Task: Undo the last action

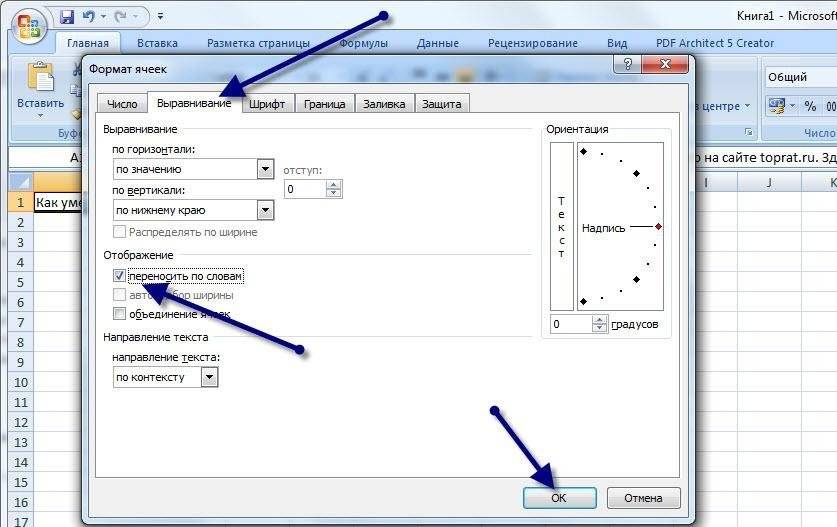Action: click(x=88, y=17)
